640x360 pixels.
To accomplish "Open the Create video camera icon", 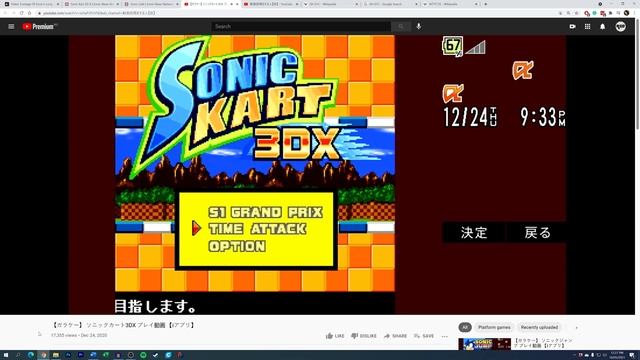I will (x=573, y=27).
